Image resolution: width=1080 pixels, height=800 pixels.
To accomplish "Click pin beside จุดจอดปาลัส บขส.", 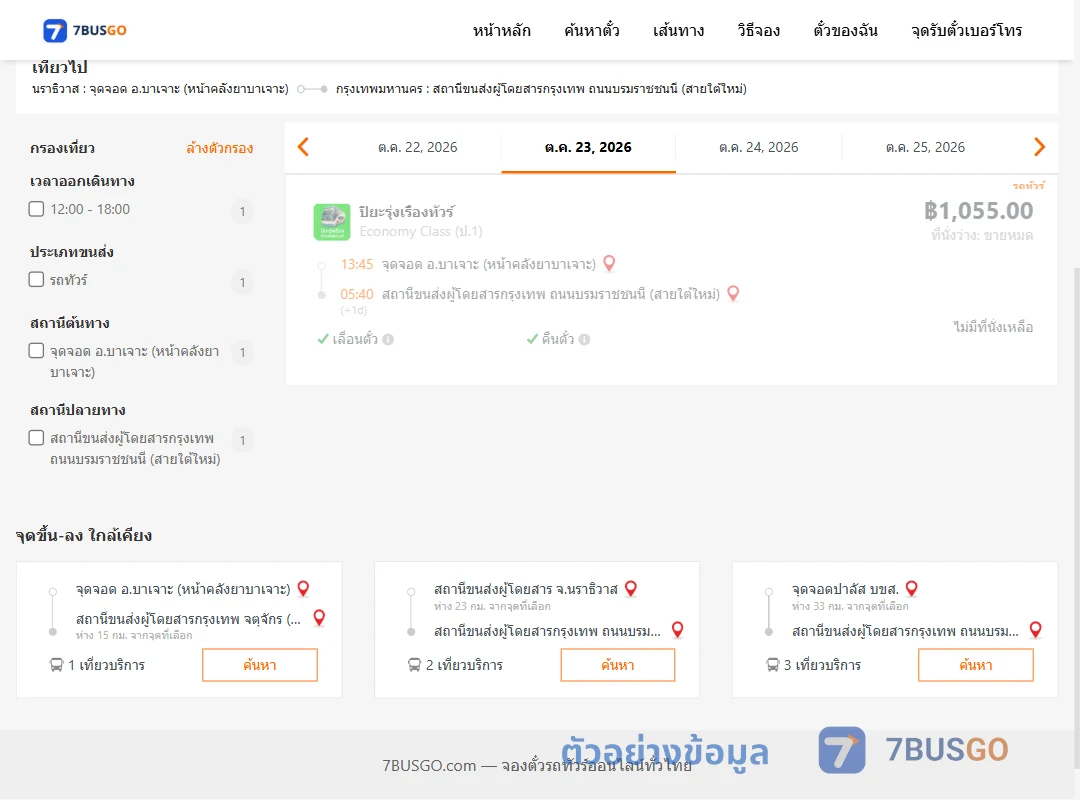I will click(x=912, y=588).
